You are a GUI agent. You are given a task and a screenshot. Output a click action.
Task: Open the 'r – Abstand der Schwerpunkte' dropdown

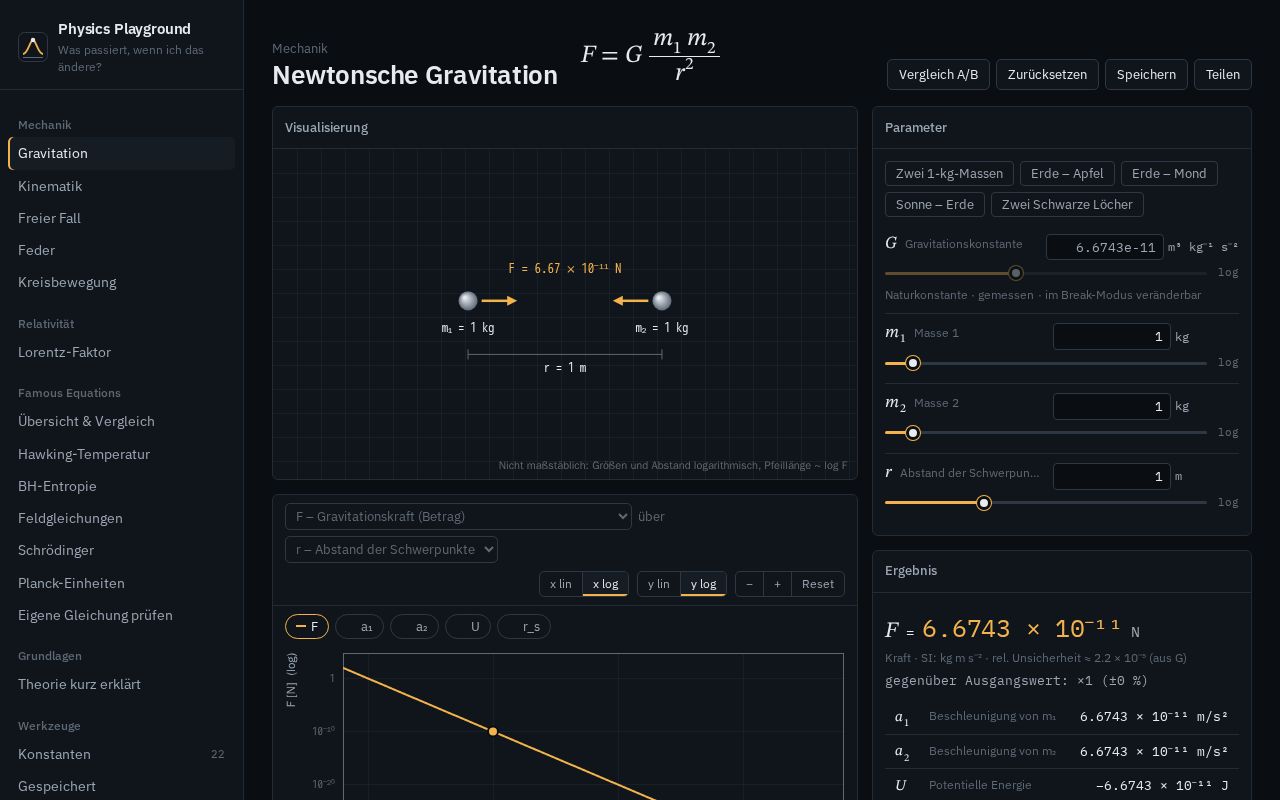tap(391, 549)
